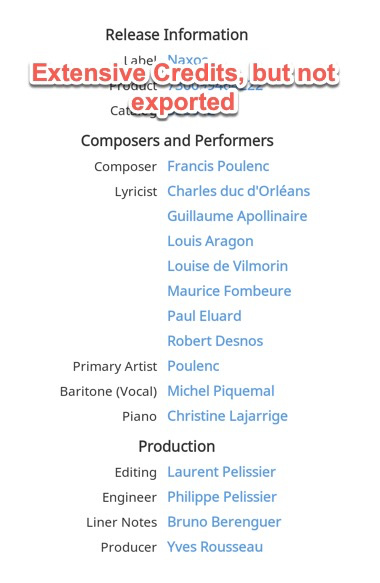Viewport: 380px width, 583px height.
Task: Open pianist Christine Lajarrige link
Action: (x=228, y=416)
